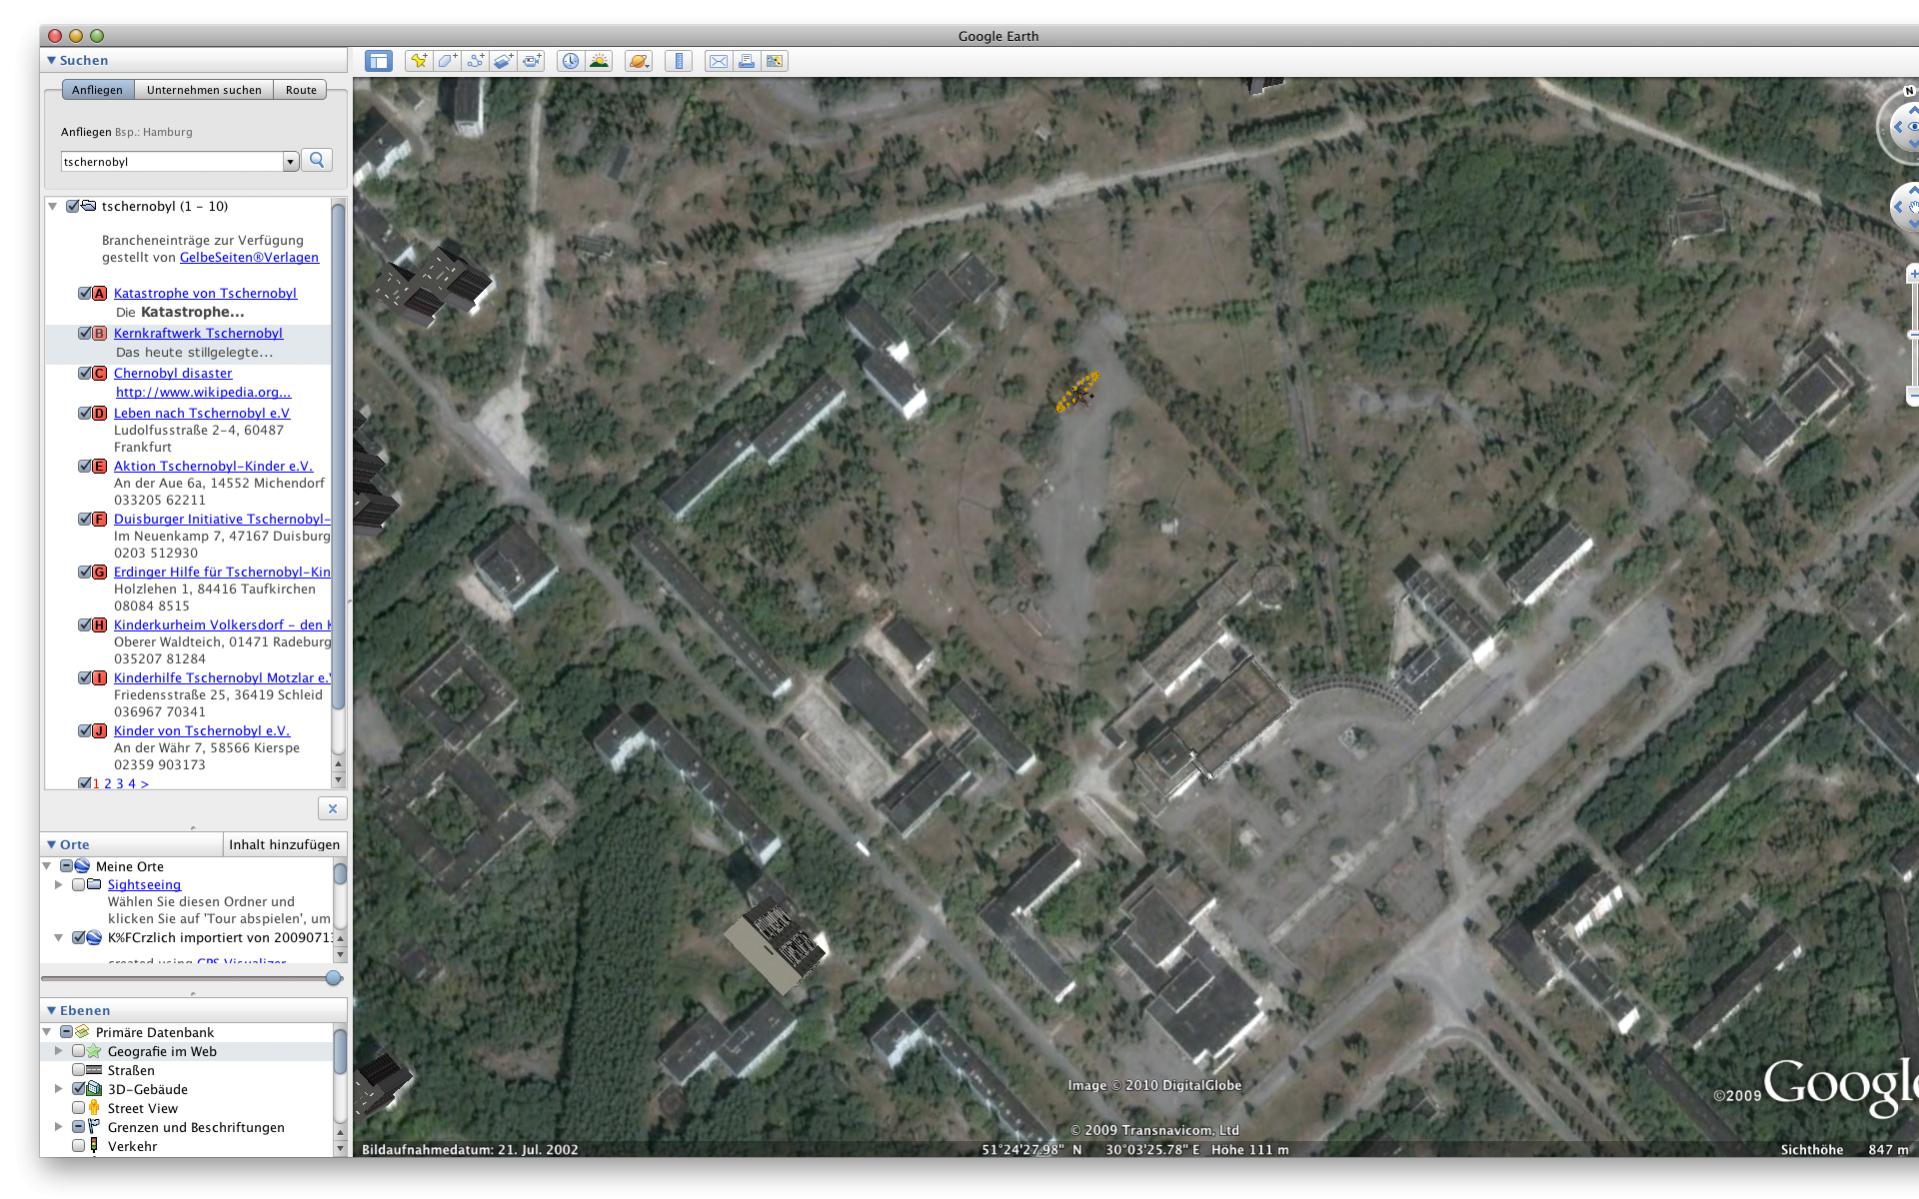The image size is (1919, 1199).
Task: Enable the Straßen layer checkbox
Action: 78,1070
